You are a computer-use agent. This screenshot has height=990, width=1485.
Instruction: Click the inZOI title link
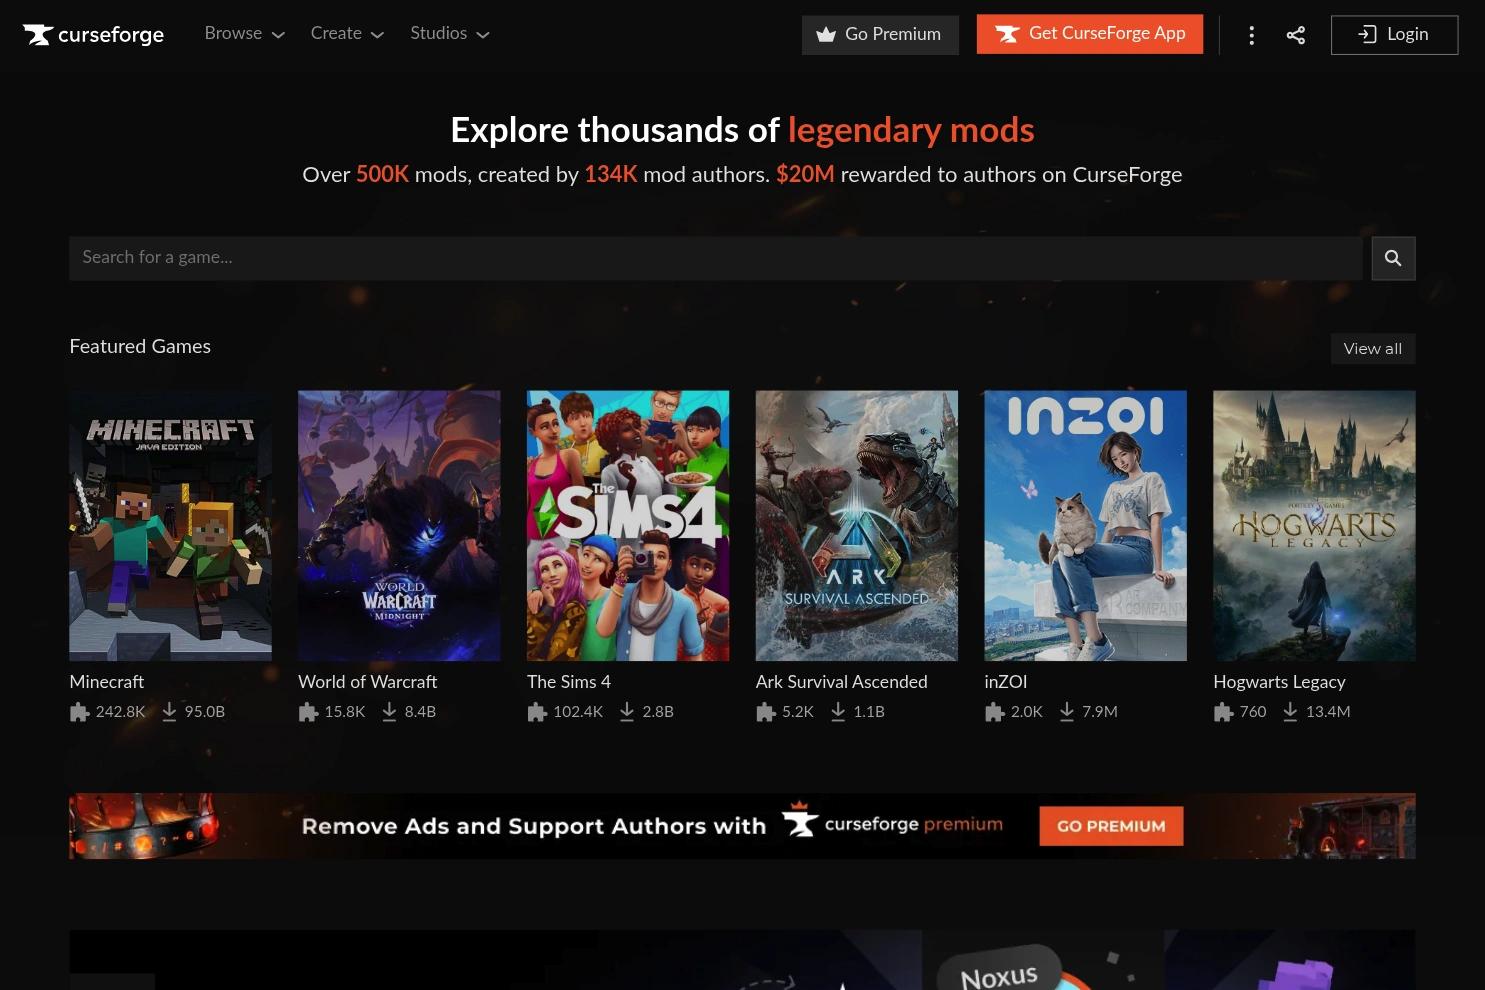[x=1006, y=682]
